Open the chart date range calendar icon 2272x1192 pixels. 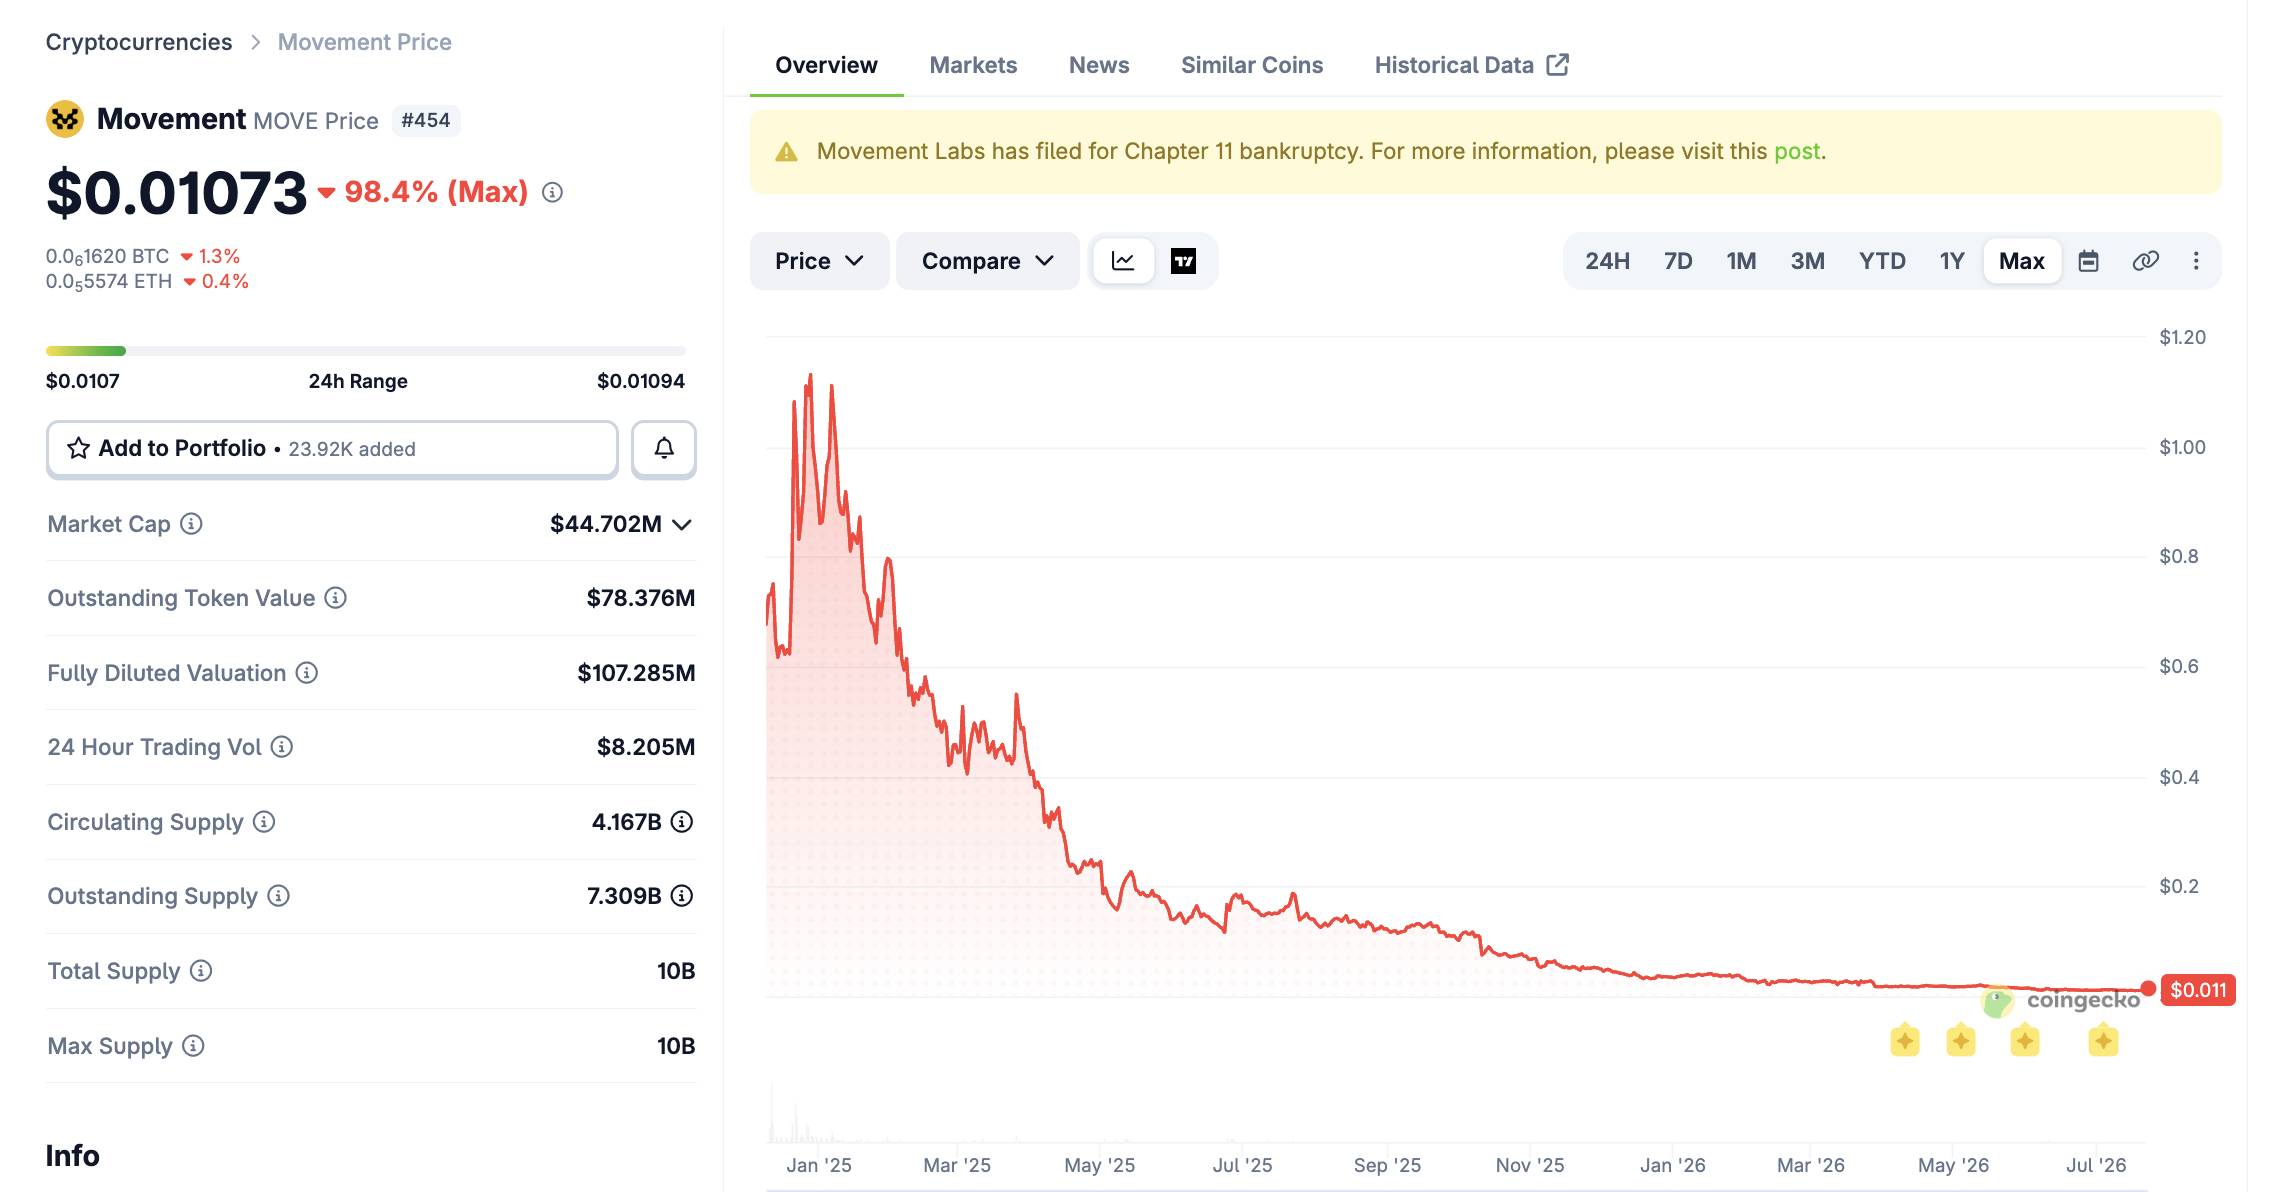click(2088, 261)
